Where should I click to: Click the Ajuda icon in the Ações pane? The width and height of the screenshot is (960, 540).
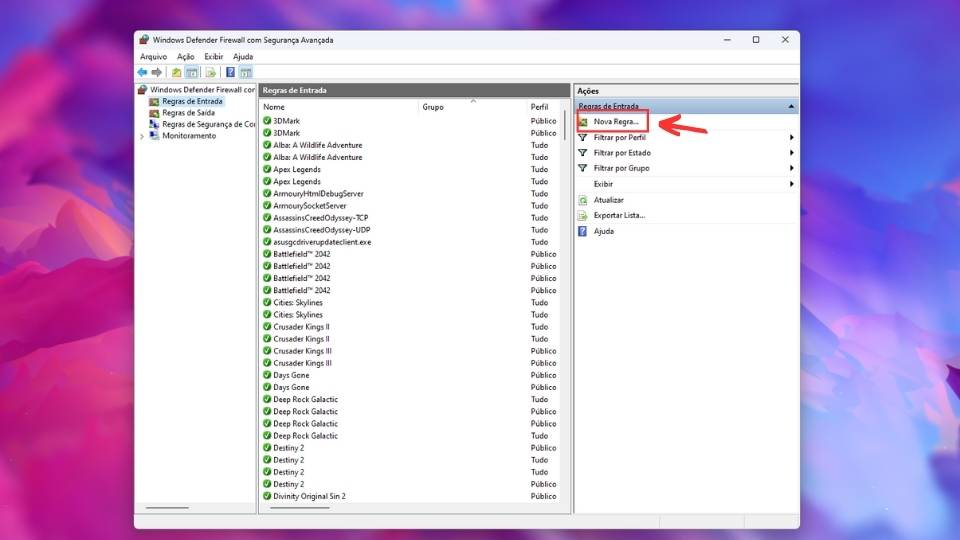tap(583, 231)
